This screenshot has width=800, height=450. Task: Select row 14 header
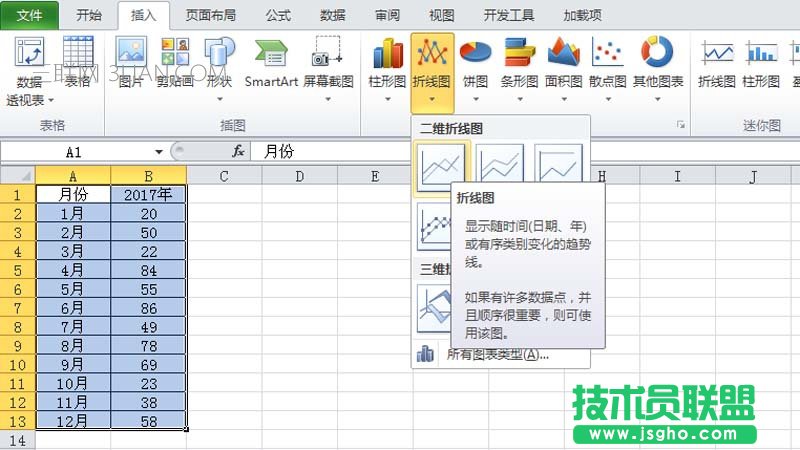17,440
